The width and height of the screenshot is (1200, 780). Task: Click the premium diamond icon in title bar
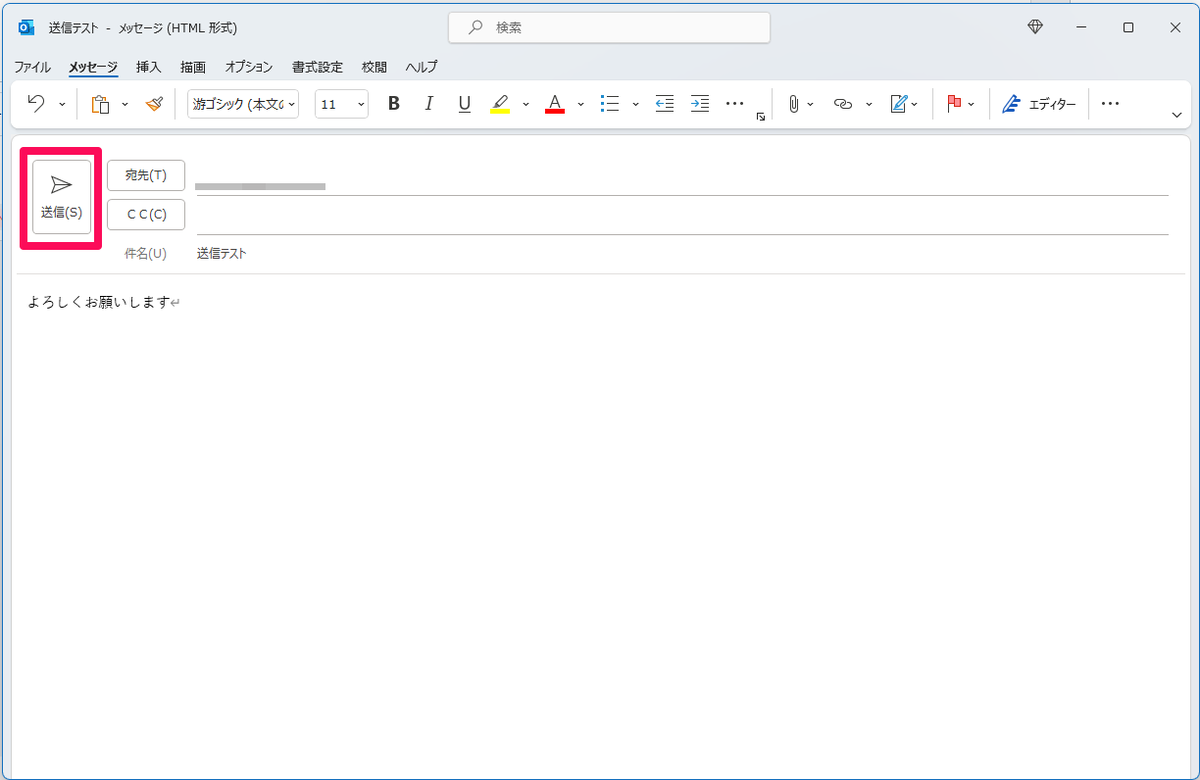1036,27
